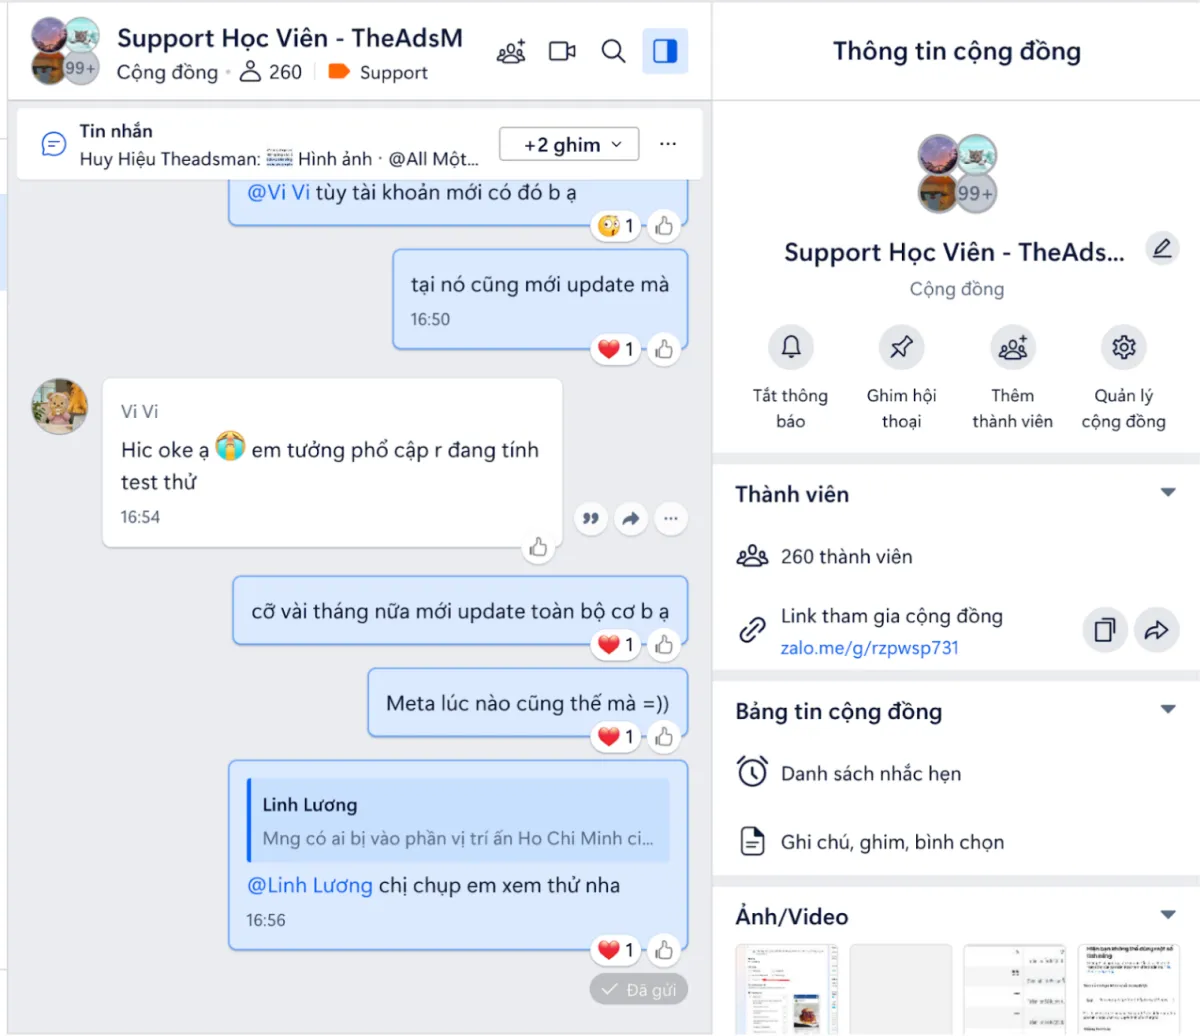Share the community join link

(1157, 630)
